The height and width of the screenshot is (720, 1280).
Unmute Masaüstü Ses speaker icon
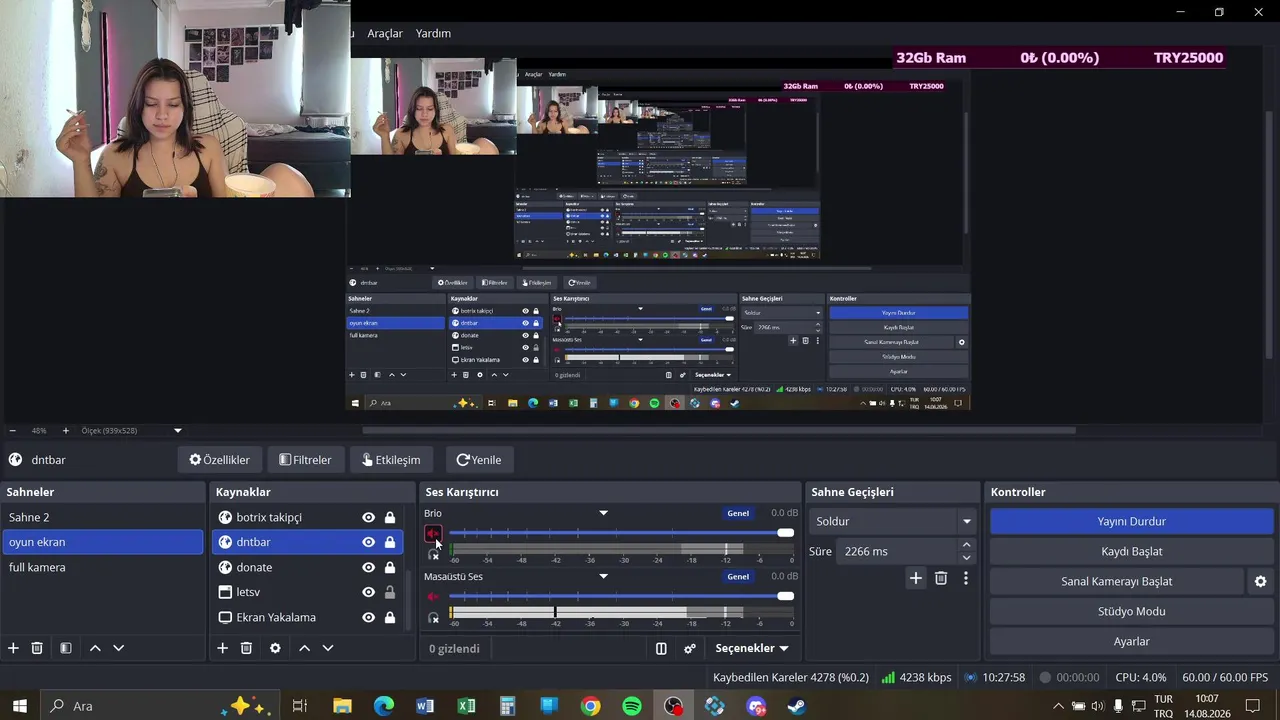click(433, 597)
